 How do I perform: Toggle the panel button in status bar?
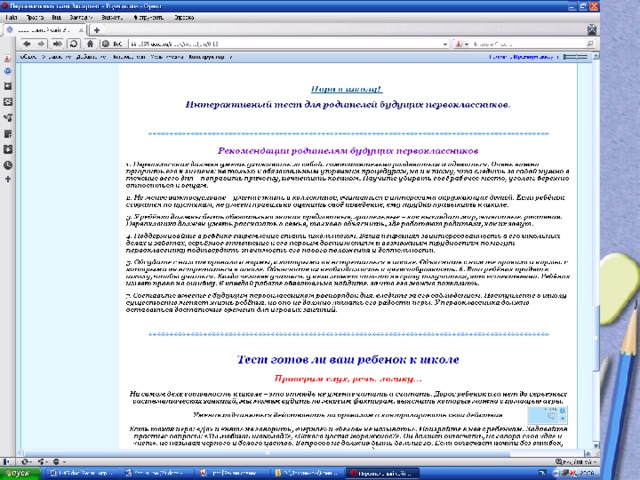point(7,462)
